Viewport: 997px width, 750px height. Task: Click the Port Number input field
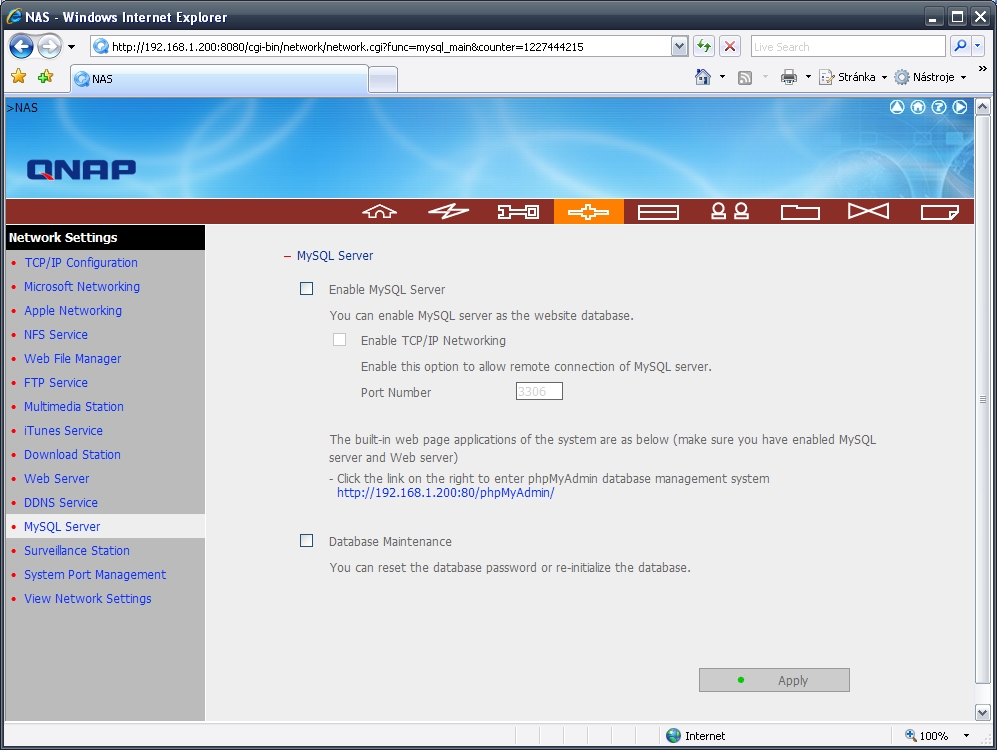click(x=539, y=391)
